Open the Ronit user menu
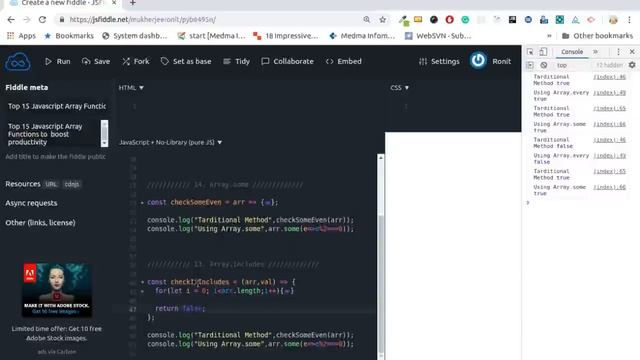 click(501, 61)
